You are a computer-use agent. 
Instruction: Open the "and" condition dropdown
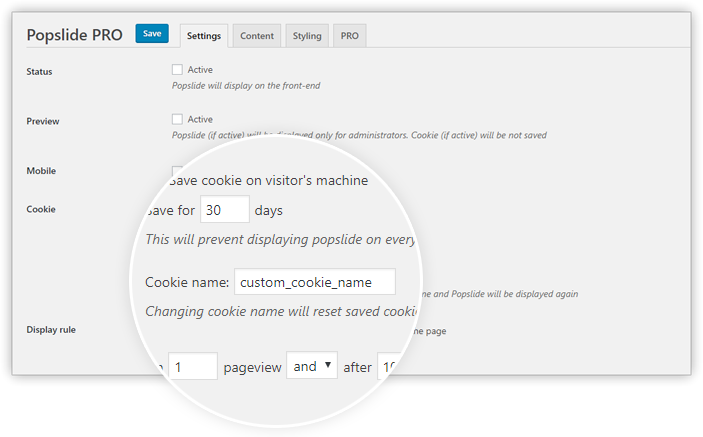coord(312,365)
